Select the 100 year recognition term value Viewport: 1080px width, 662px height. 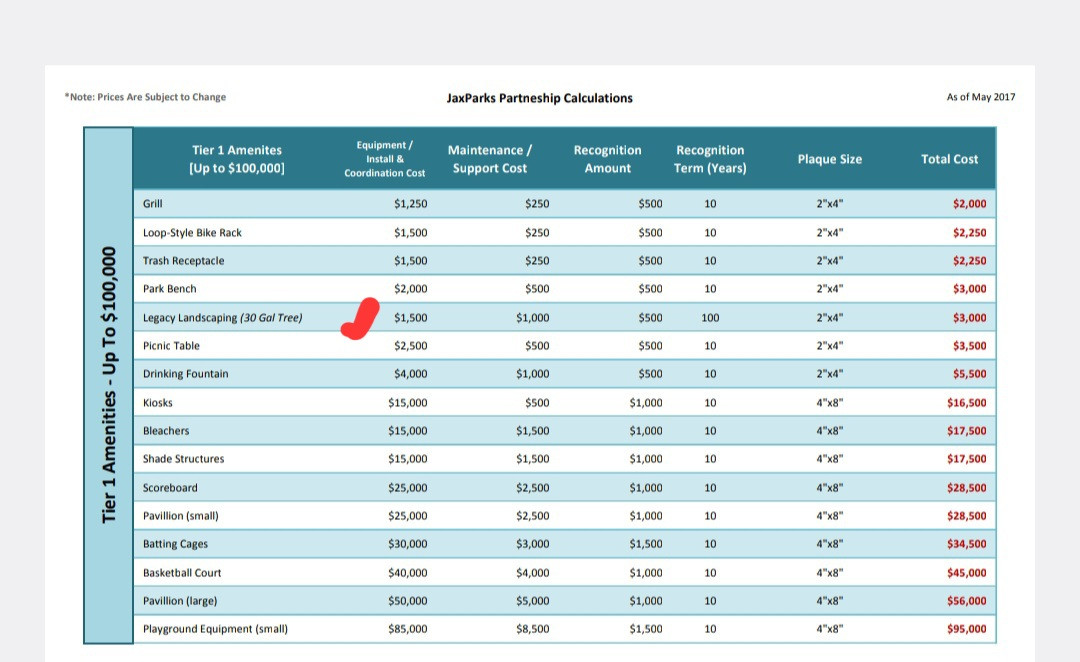tap(710, 318)
